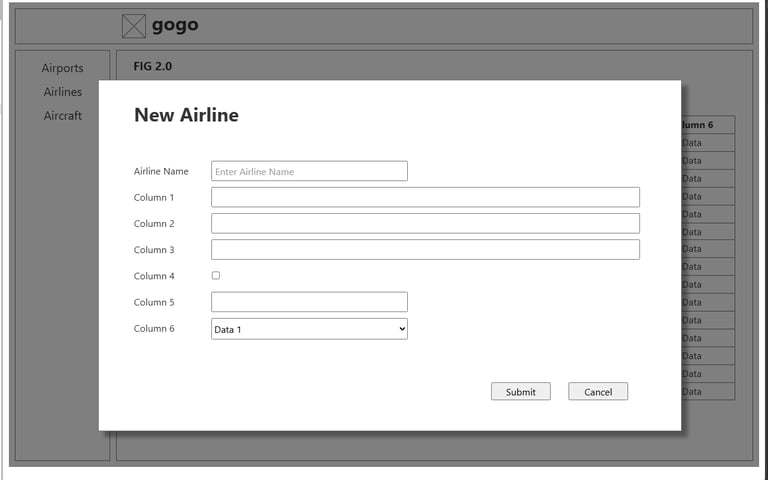The width and height of the screenshot is (768, 480).
Task: Click the Column 1 text field
Action: [x=425, y=197]
